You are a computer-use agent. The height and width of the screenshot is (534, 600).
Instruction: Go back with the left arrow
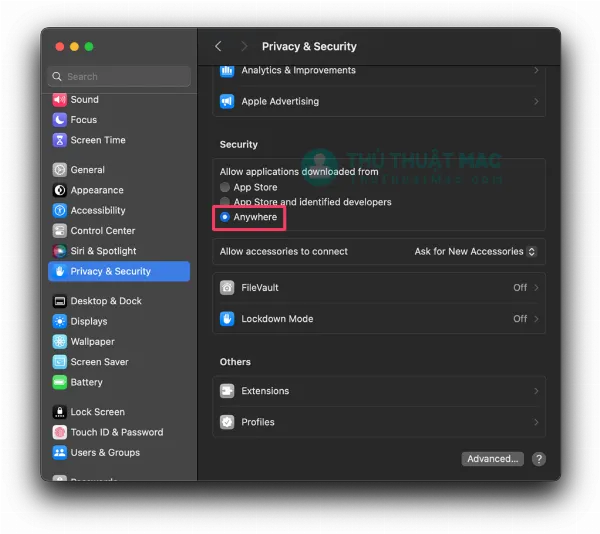[218, 46]
